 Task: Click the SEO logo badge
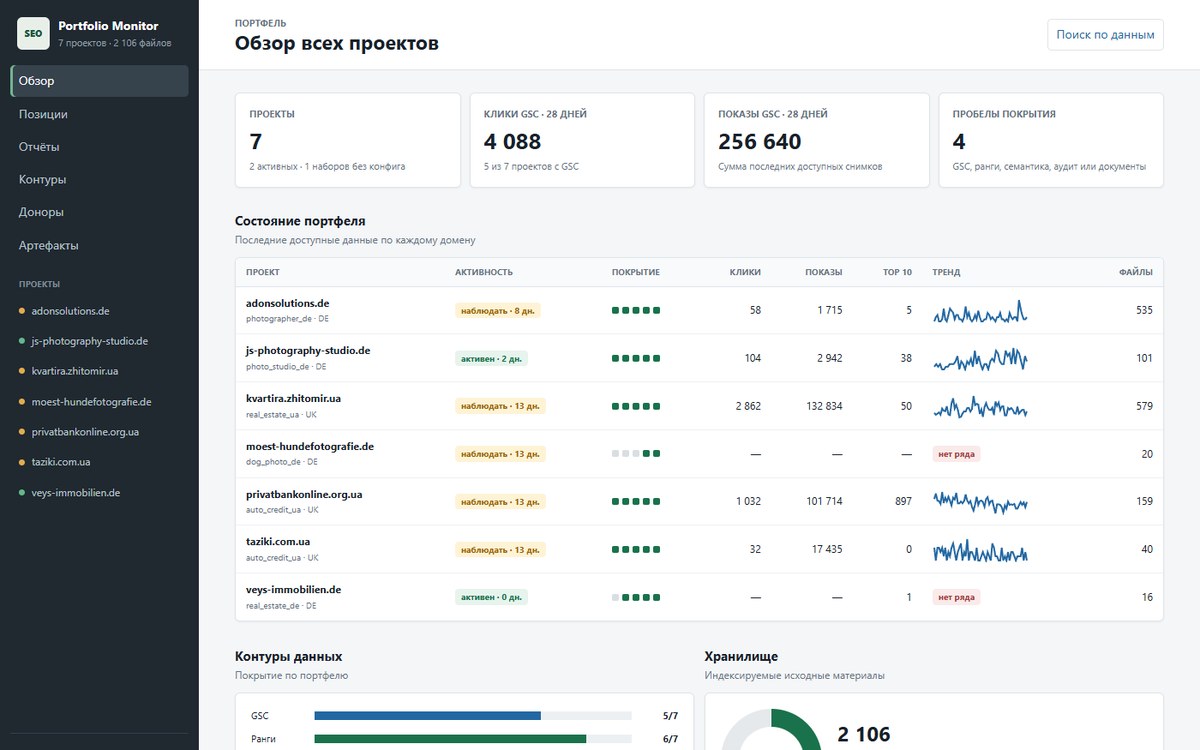33,33
